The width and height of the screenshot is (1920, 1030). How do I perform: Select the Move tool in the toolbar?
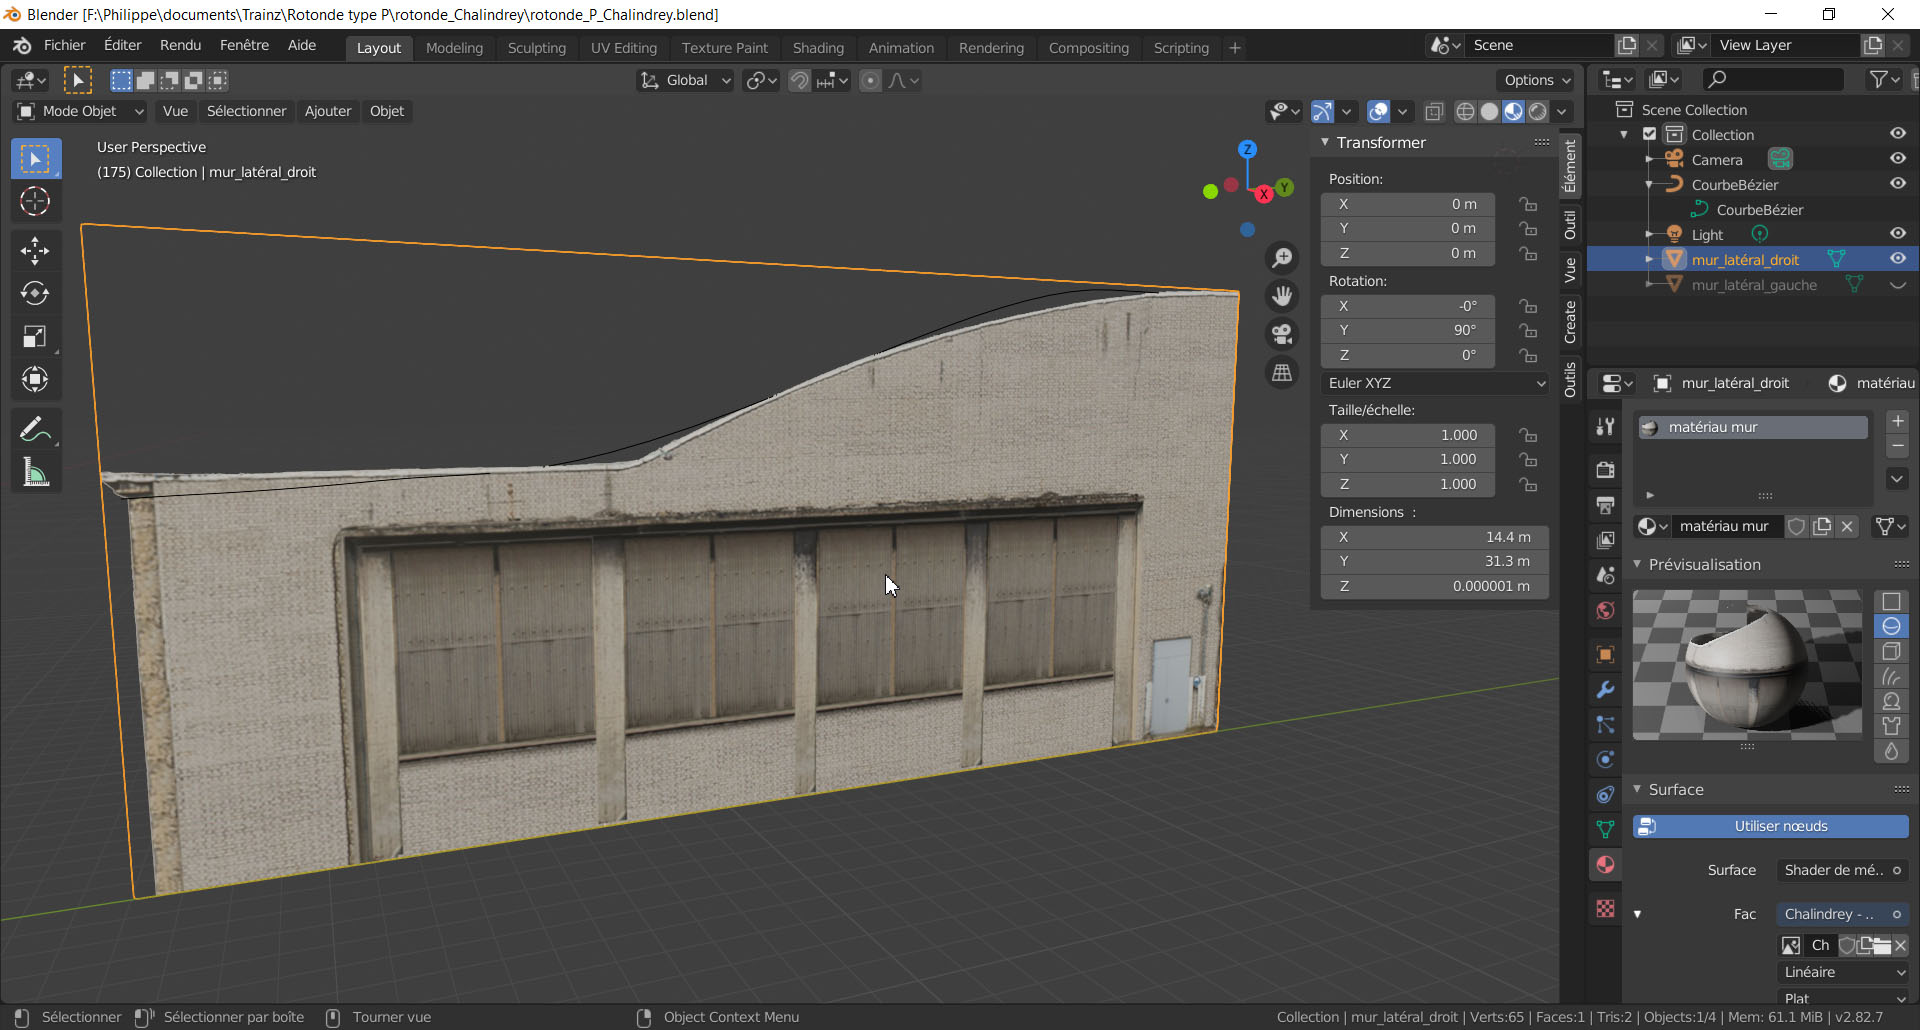pos(35,251)
